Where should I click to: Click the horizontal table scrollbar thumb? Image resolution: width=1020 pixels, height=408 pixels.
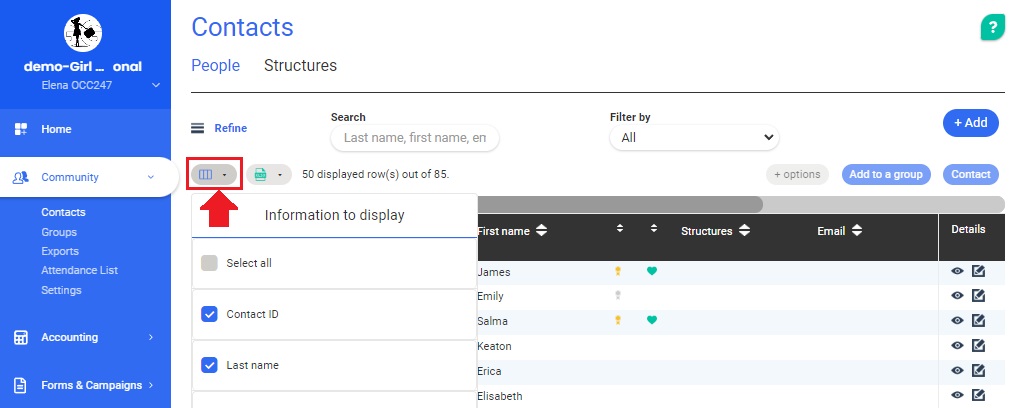(619, 204)
